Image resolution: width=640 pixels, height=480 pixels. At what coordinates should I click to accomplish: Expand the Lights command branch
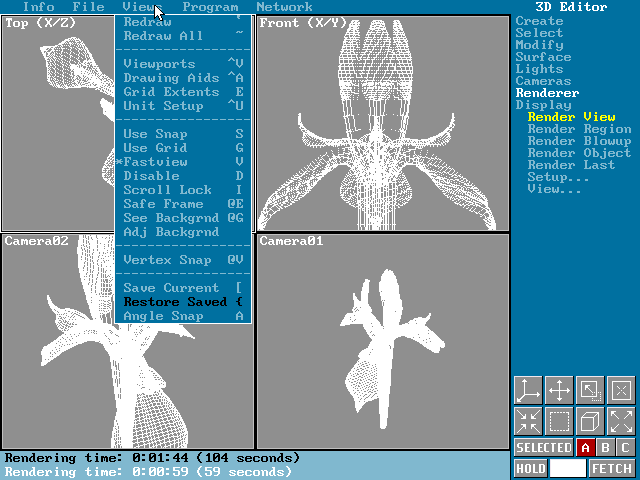[x=539, y=69]
